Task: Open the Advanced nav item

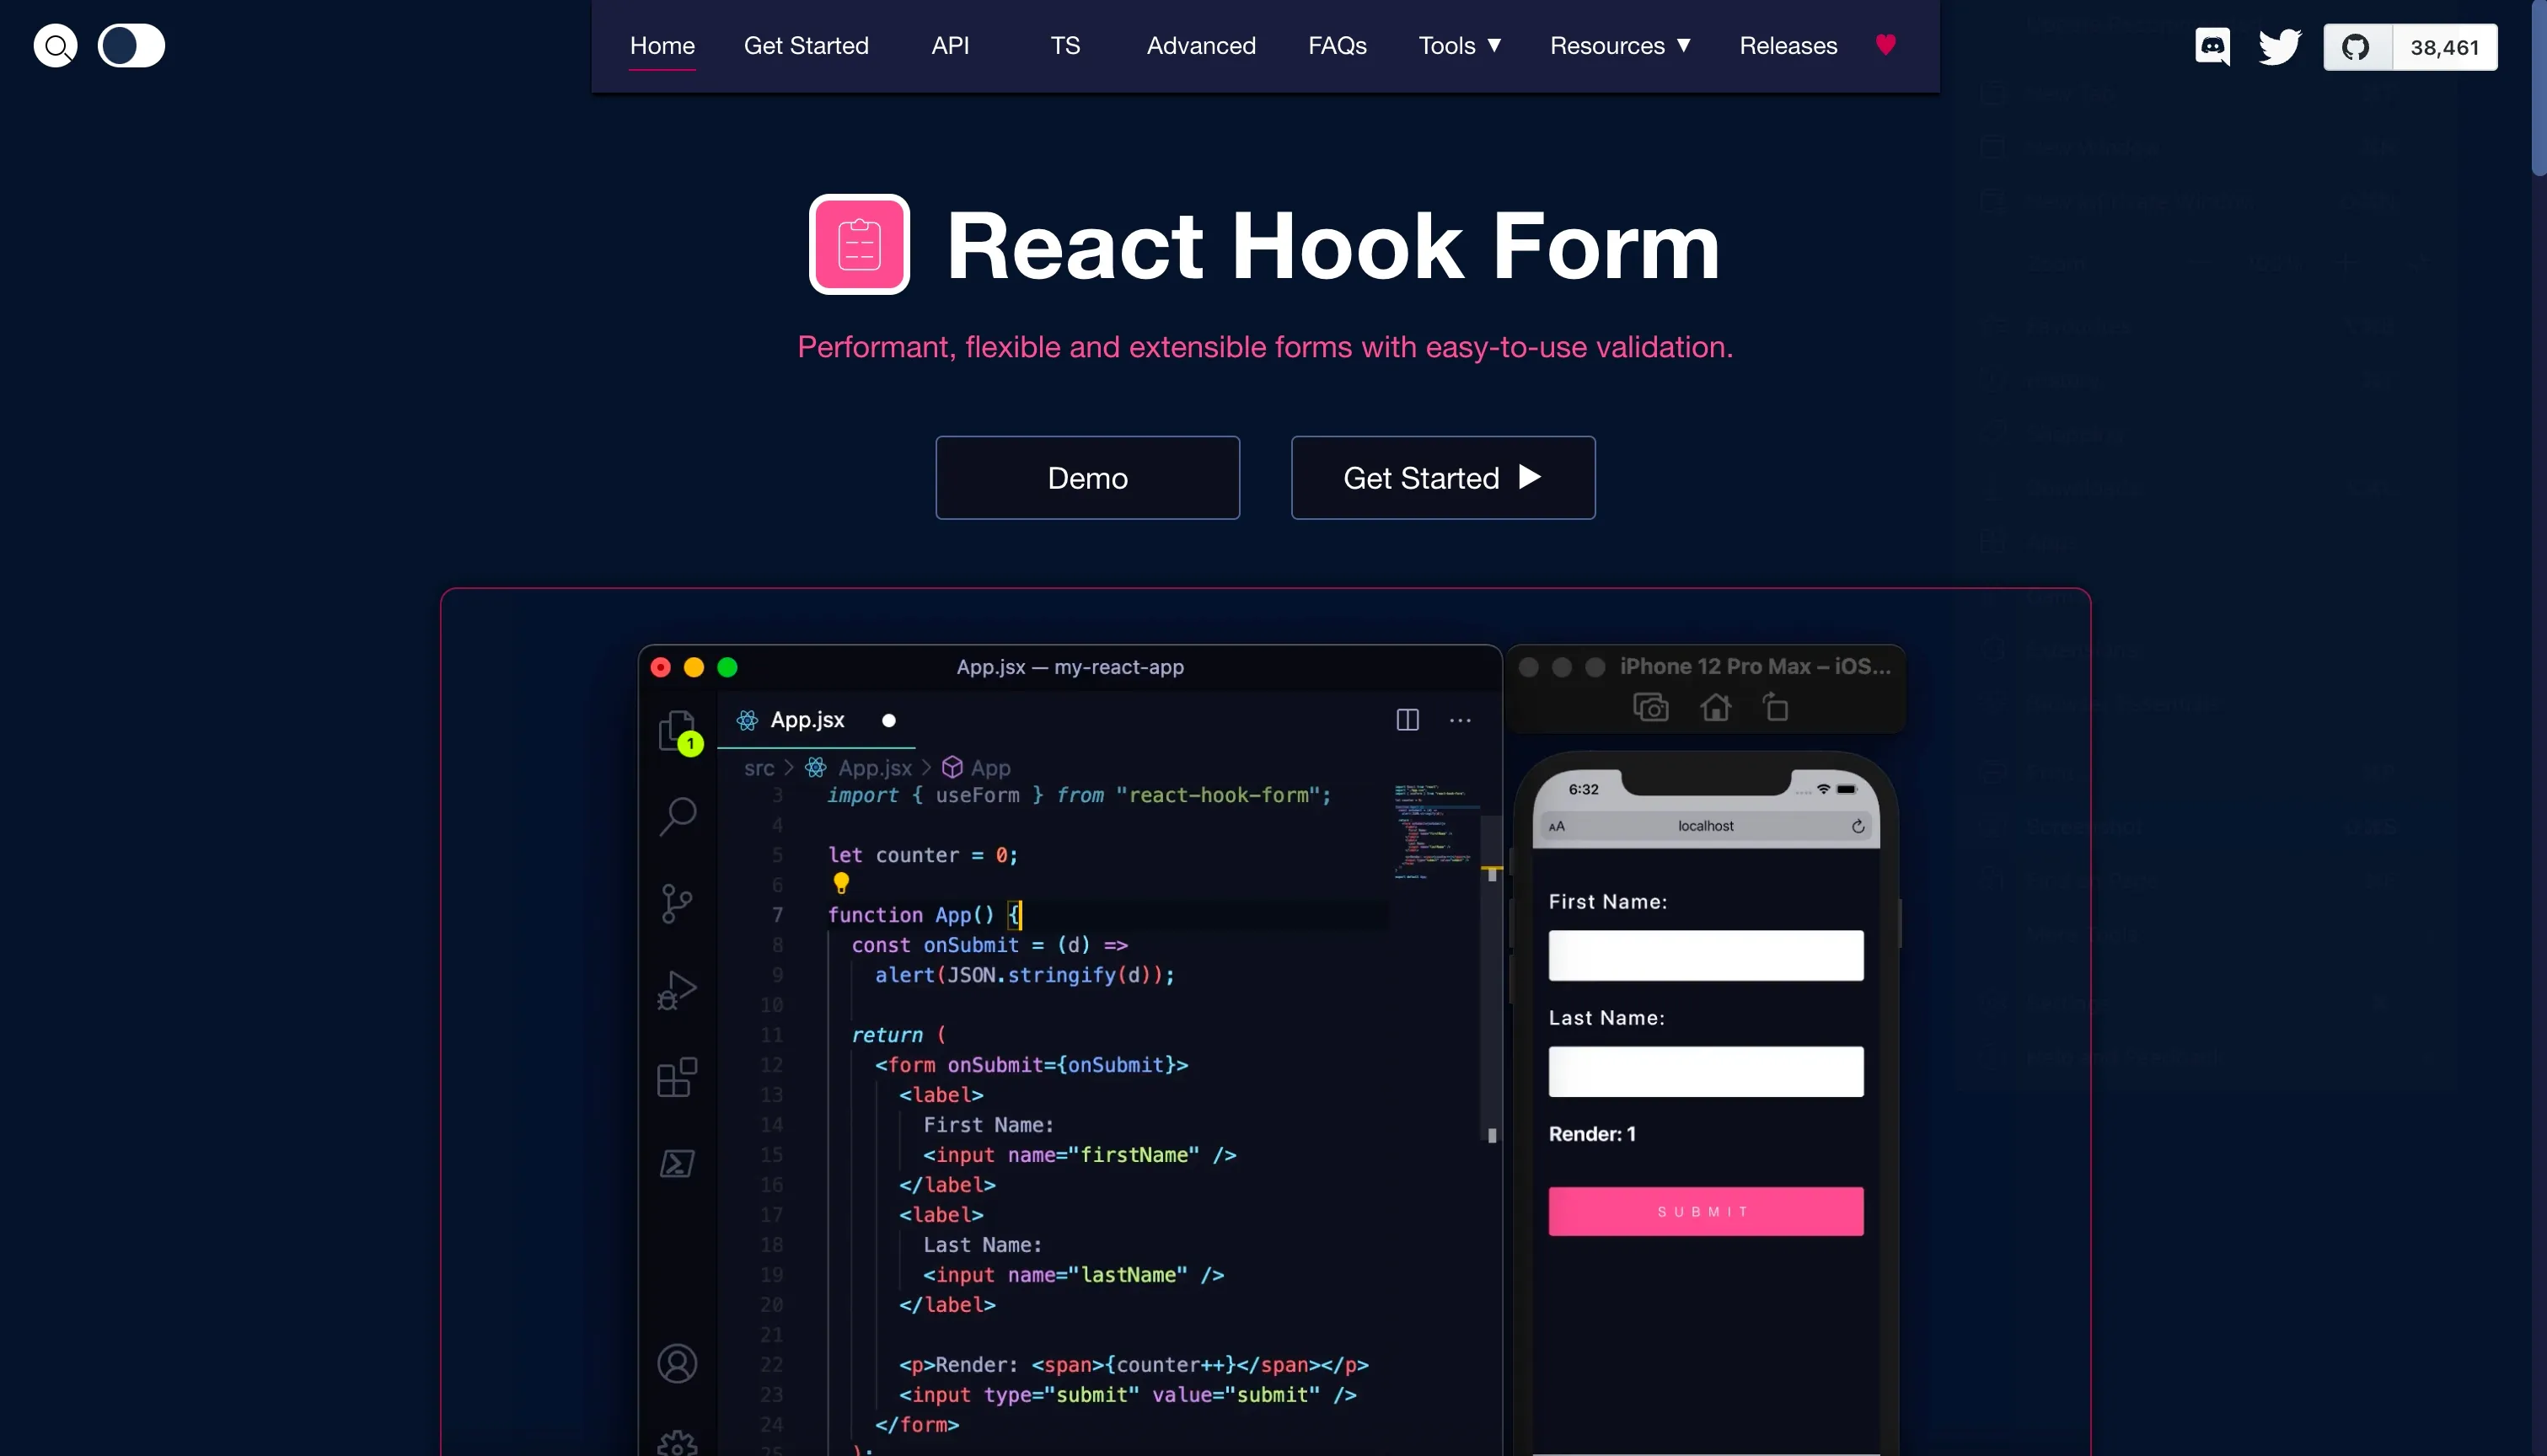Action: click(x=1201, y=46)
